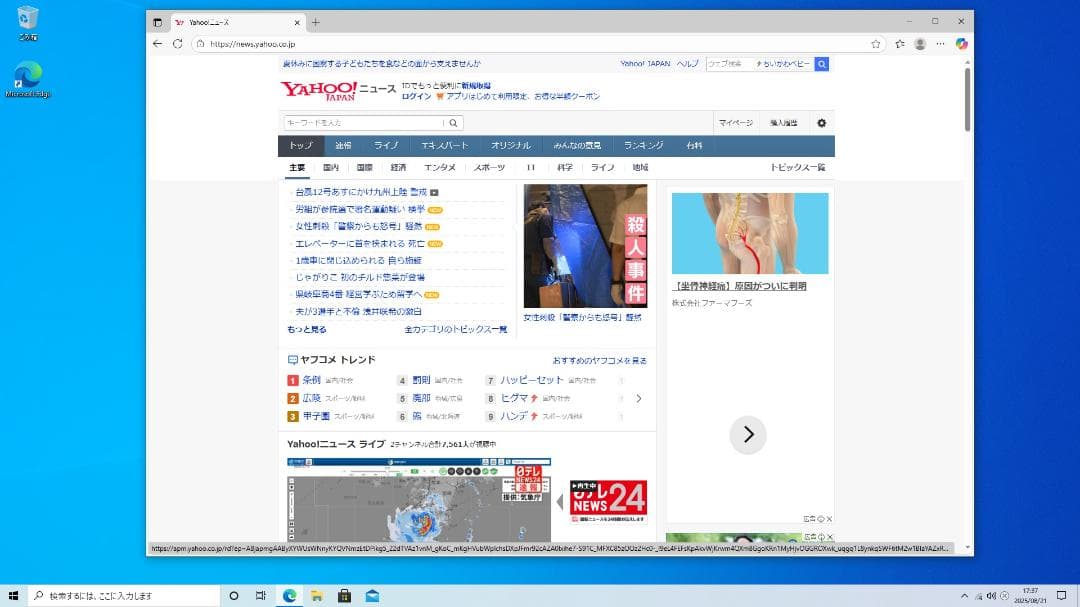Viewport: 1080px width, 607px height.
Task: Click the favorites star in the address bar
Action: coord(876,44)
